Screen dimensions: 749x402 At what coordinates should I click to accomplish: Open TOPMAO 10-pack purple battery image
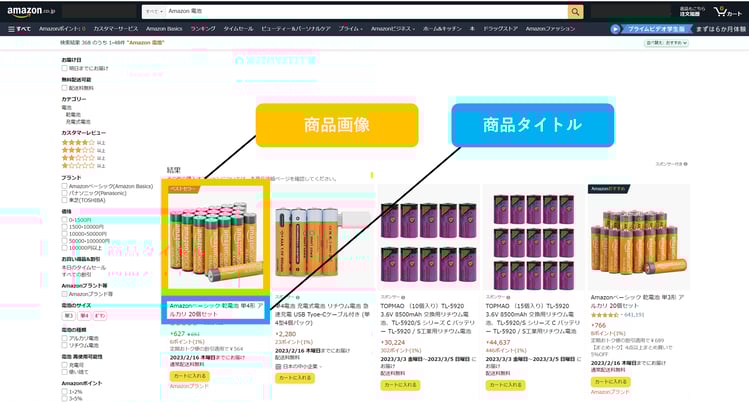428,237
